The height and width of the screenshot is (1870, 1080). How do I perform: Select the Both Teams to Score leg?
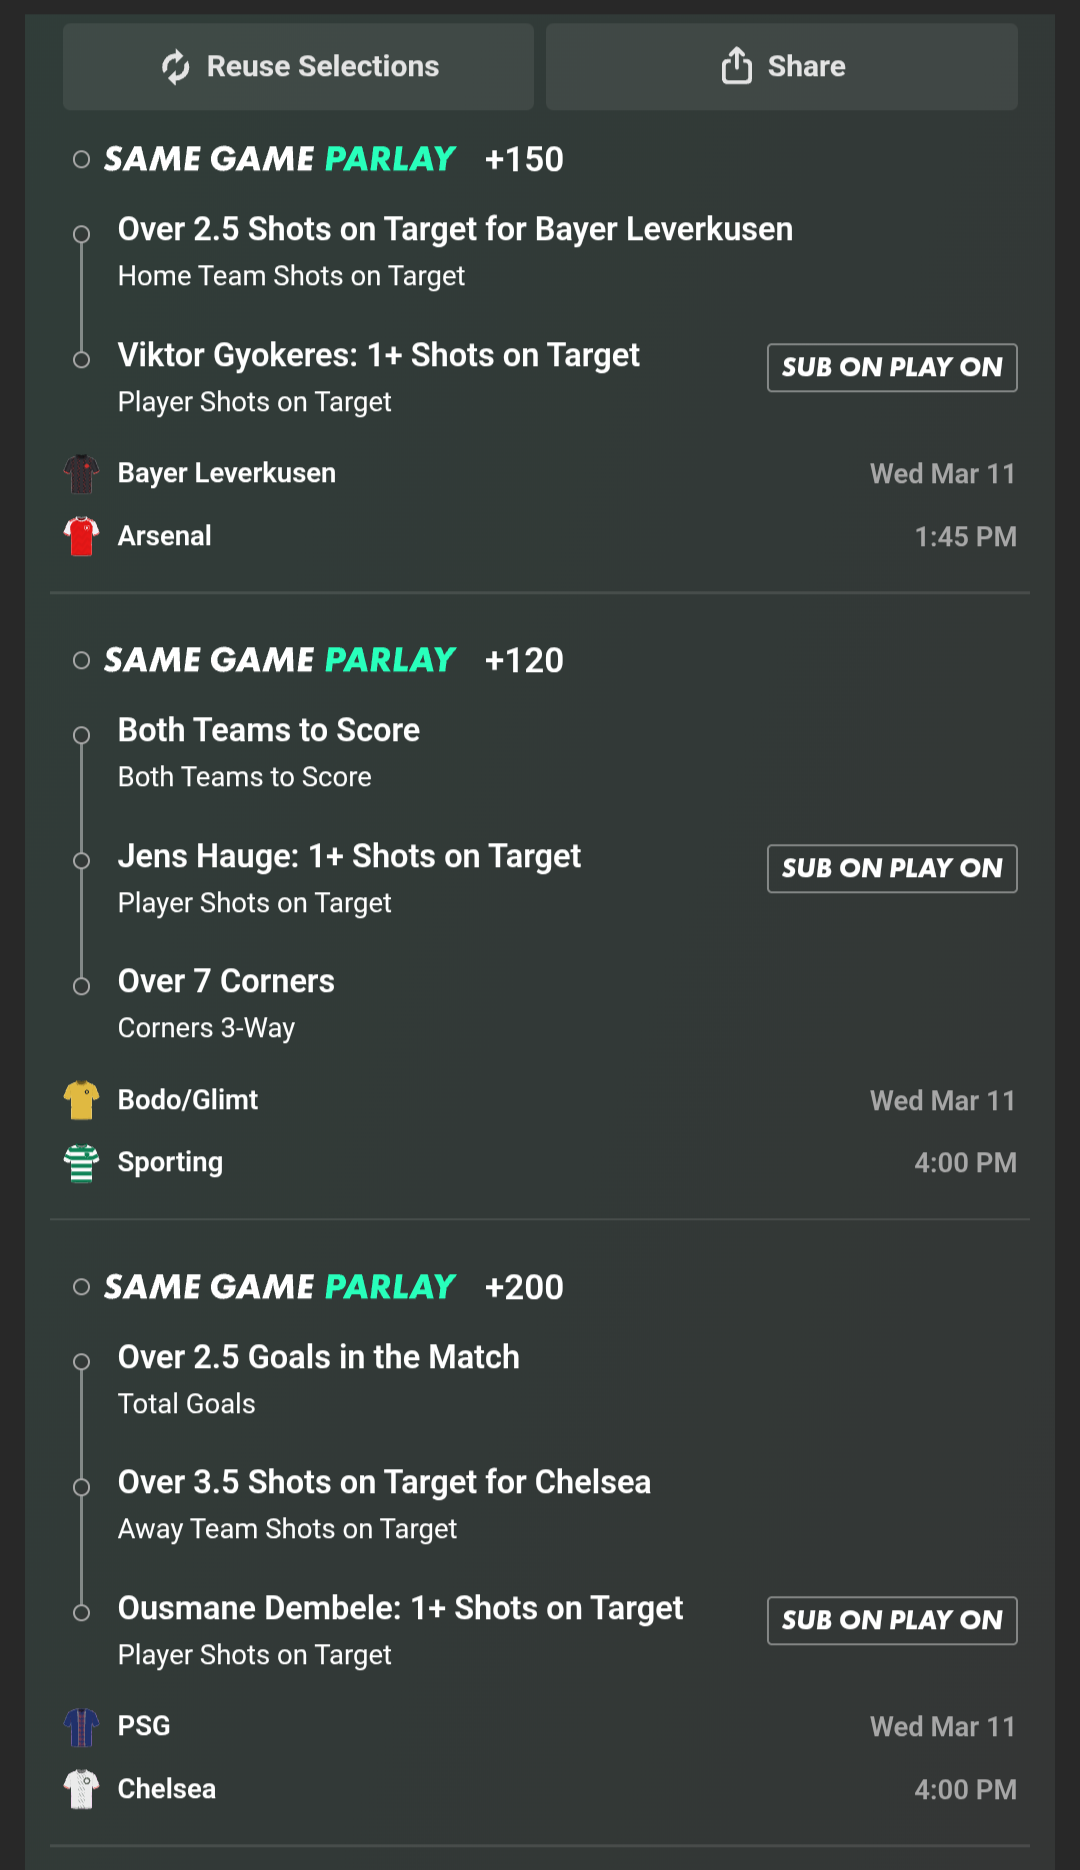pyautogui.click(x=269, y=731)
